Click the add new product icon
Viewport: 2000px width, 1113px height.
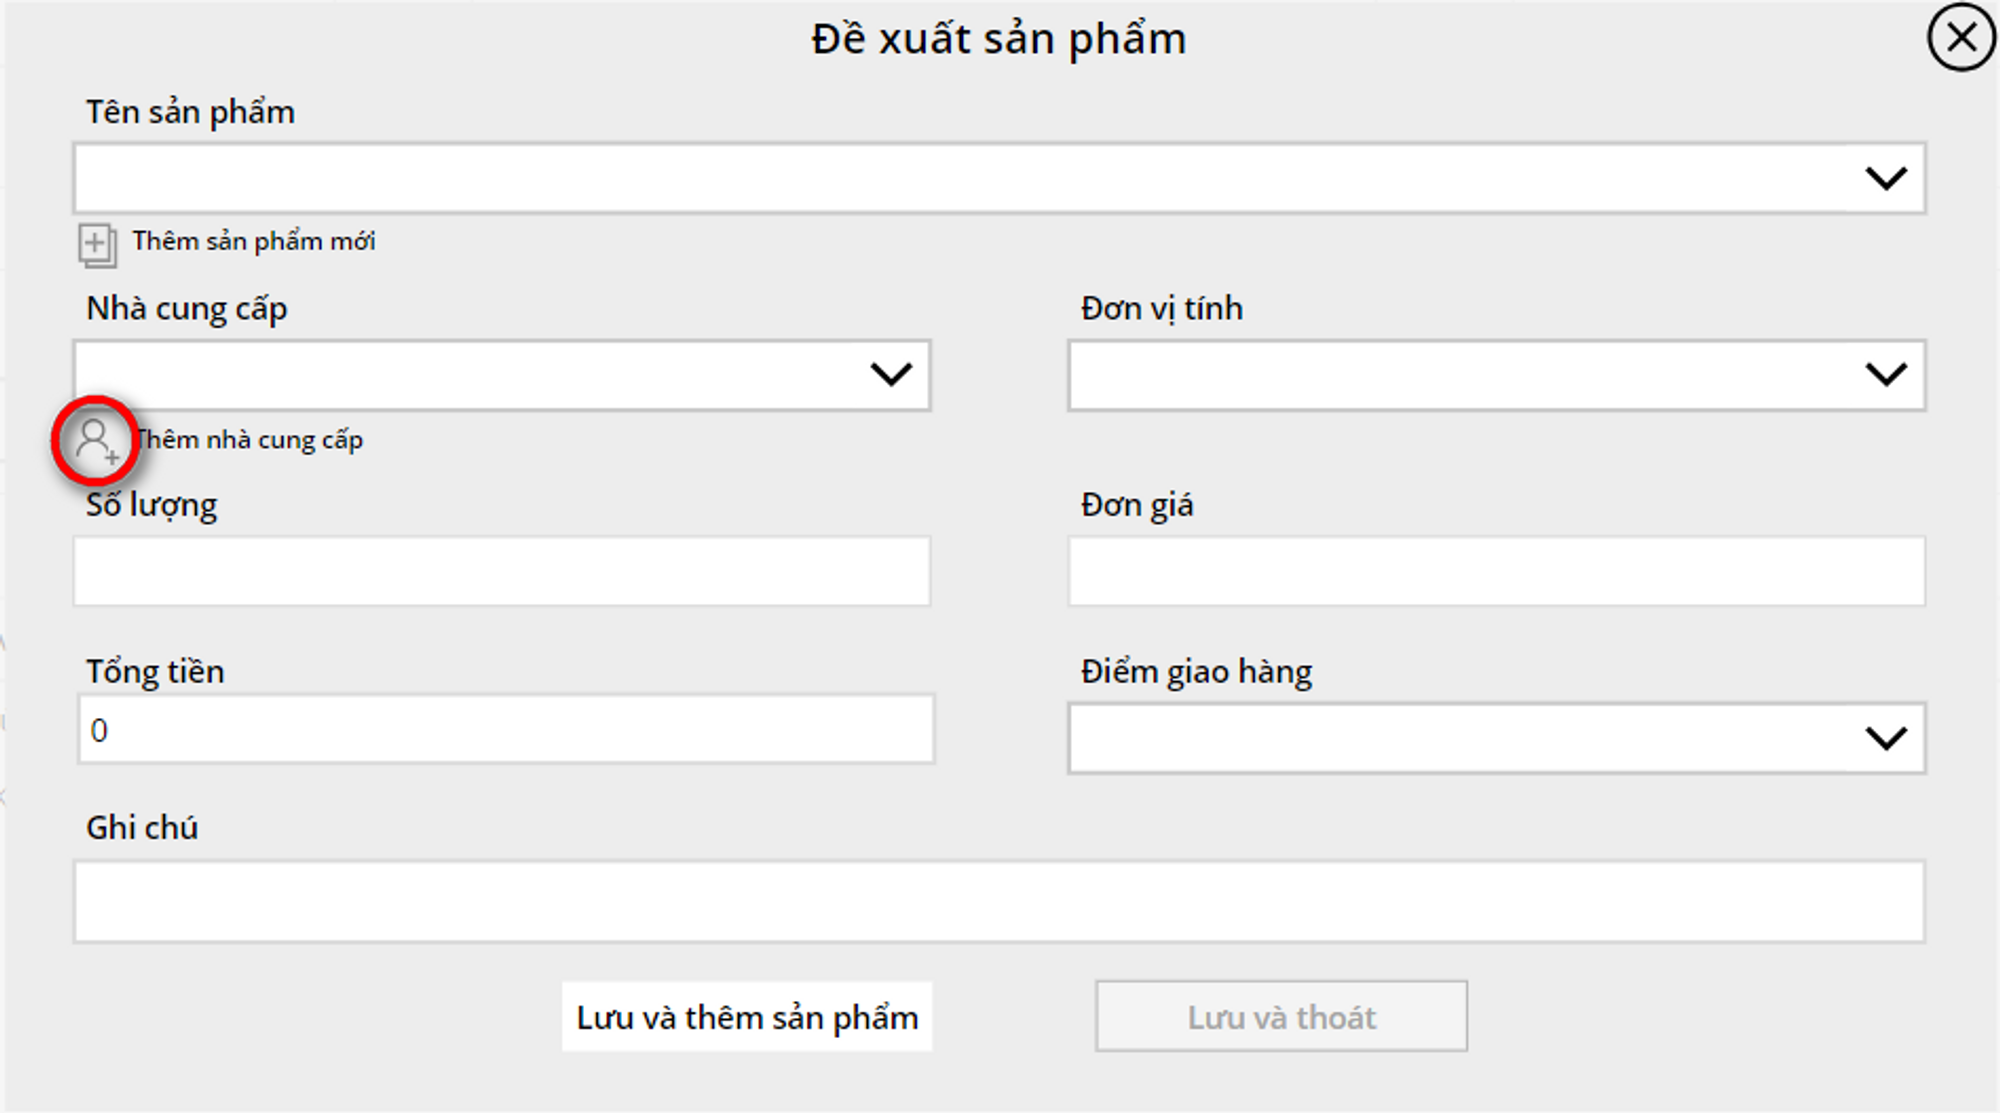97,245
